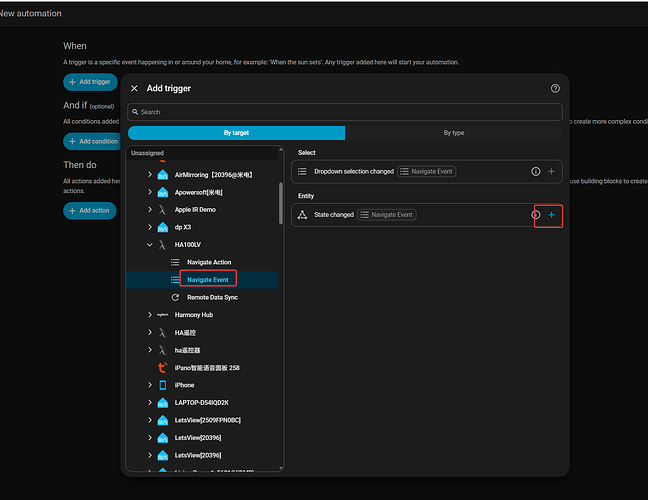Close the Add trigger dialog
The height and width of the screenshot is (500, 648).
(x=134, y=88)
